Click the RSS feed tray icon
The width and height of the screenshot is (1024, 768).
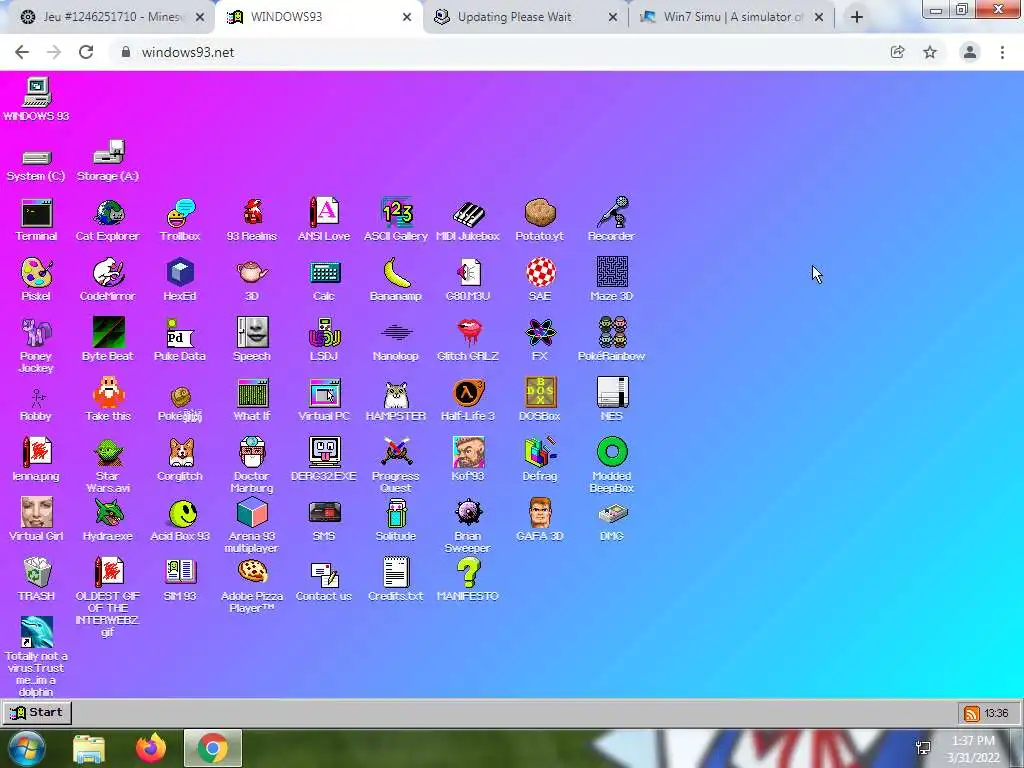pos(971,713)
